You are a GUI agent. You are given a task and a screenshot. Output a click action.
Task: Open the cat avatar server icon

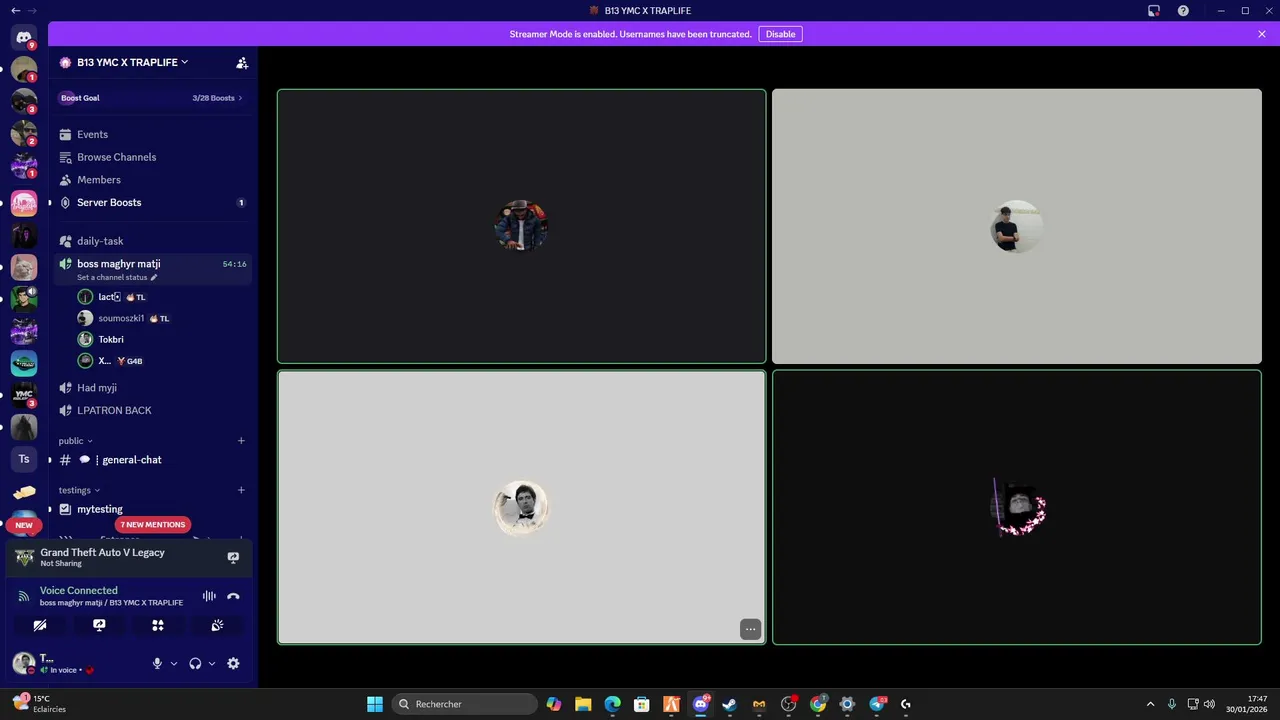click(24, 267)
